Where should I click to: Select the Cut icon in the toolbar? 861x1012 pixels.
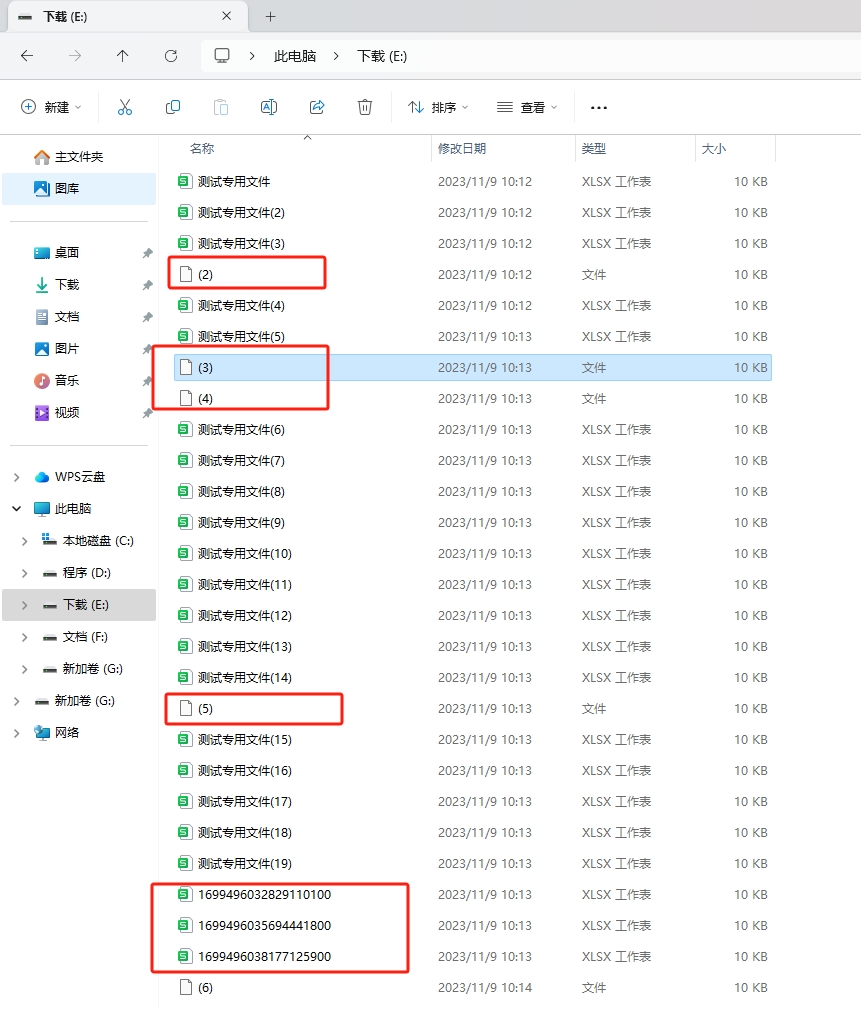tap(124, 107)
